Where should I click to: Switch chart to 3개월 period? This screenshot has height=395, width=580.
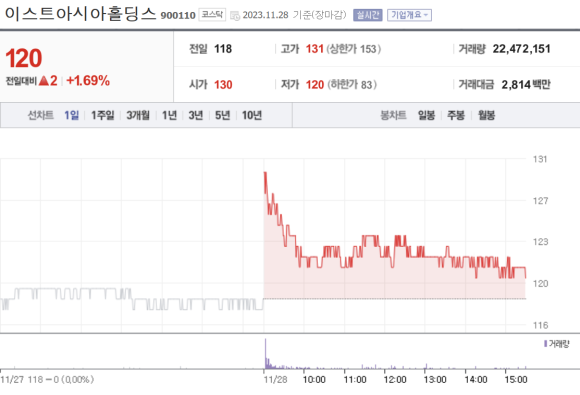(x=138, y=115)
